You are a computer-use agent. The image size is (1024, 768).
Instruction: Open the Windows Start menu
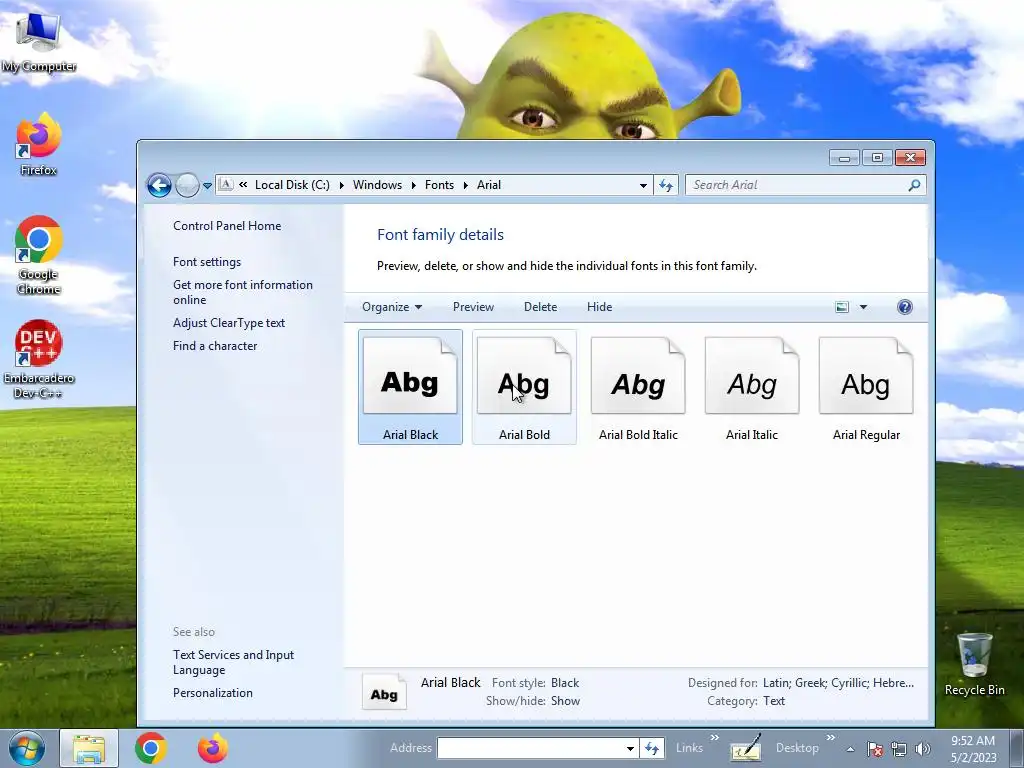pos(27,748)
